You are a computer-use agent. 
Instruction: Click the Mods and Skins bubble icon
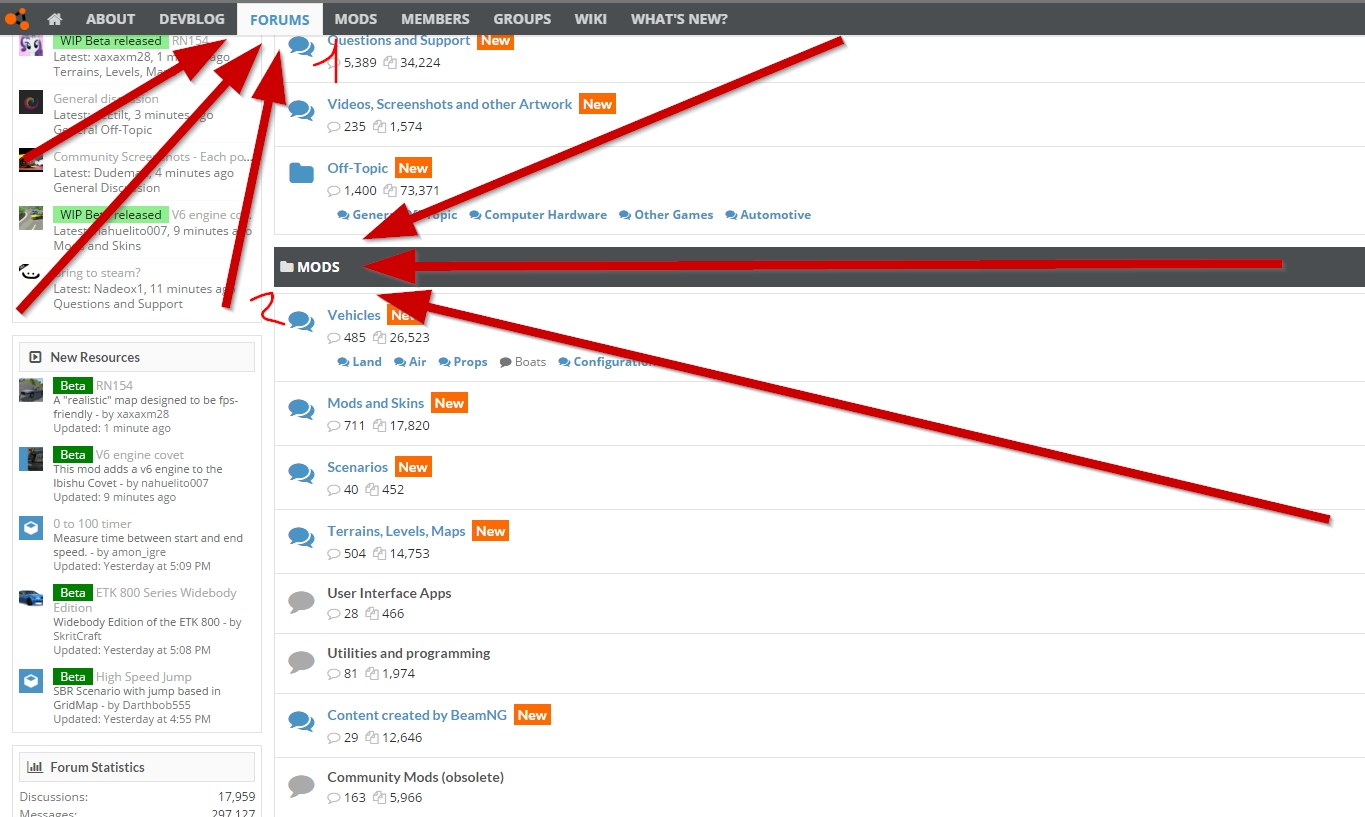click(301, 409)
